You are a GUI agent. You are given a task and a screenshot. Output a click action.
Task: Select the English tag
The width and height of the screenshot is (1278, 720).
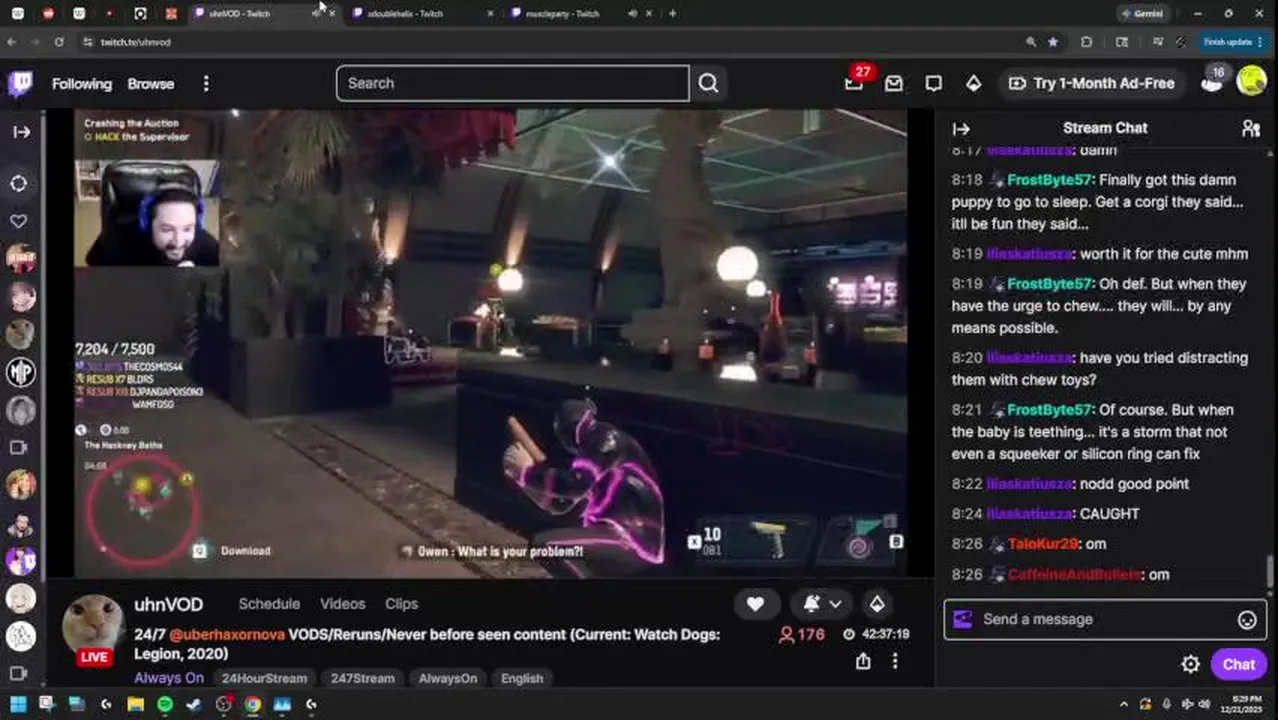(x=522, y=678)
